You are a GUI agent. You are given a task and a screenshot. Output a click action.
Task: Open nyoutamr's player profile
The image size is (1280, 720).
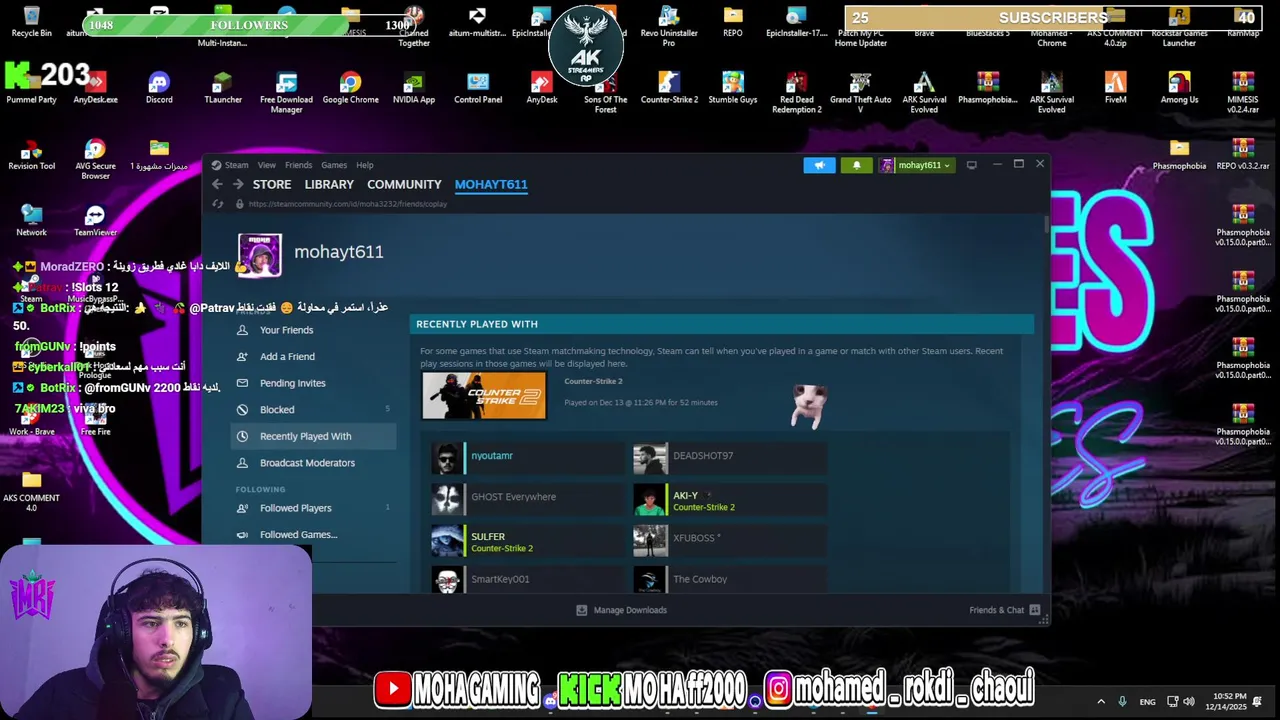528,459
